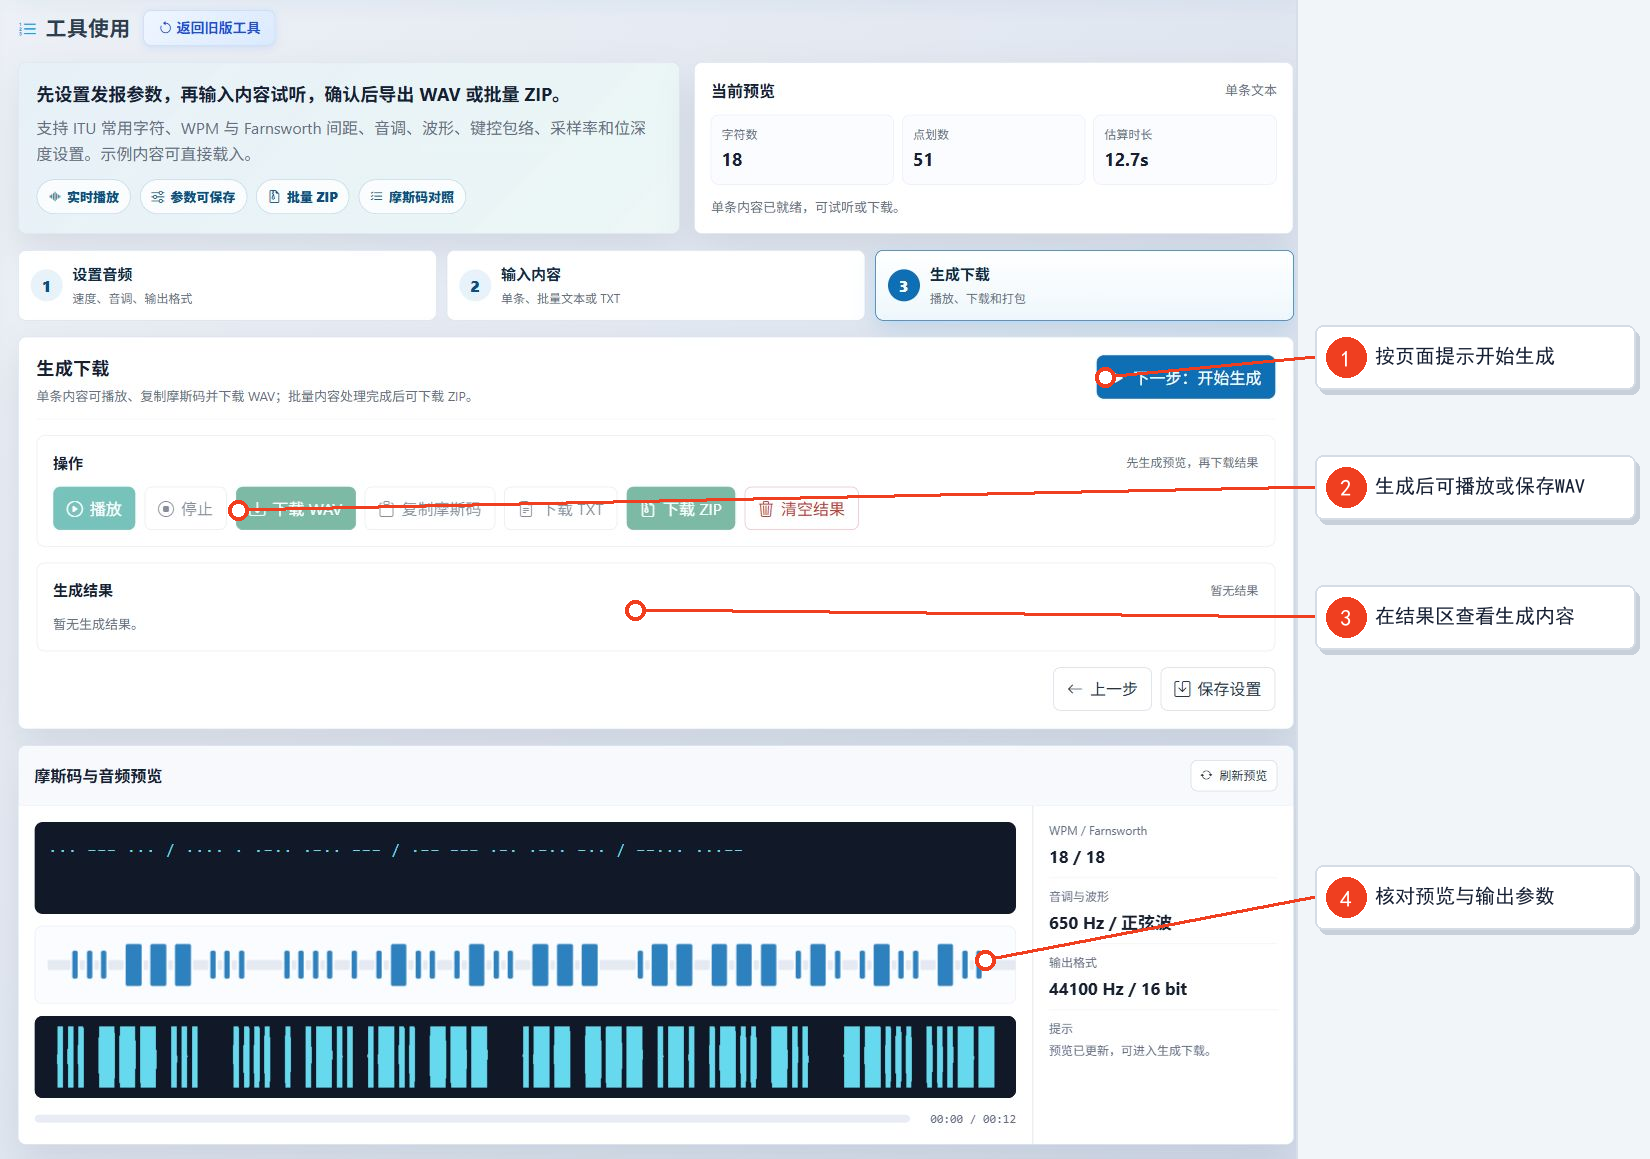The width and height of the screenshot is (1650, 1159).
Task: Click the cyan audio waveform preview
Action: pyautogui.click(x=525, y=1057)
